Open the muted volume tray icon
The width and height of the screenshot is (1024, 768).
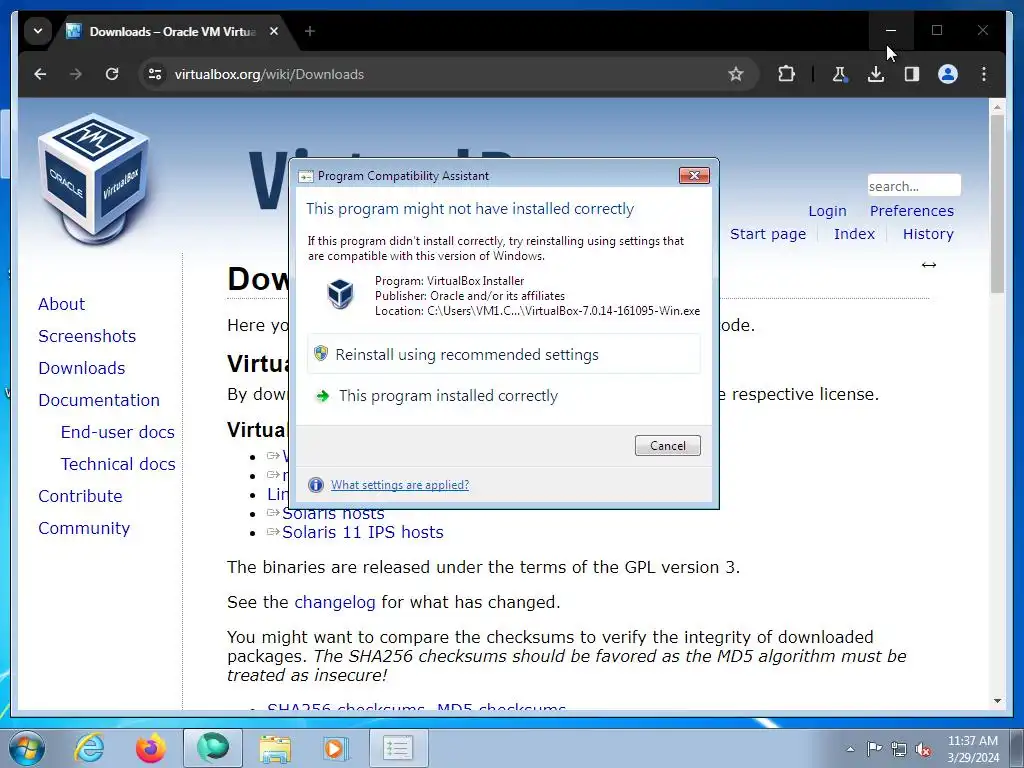coord(923,749)
